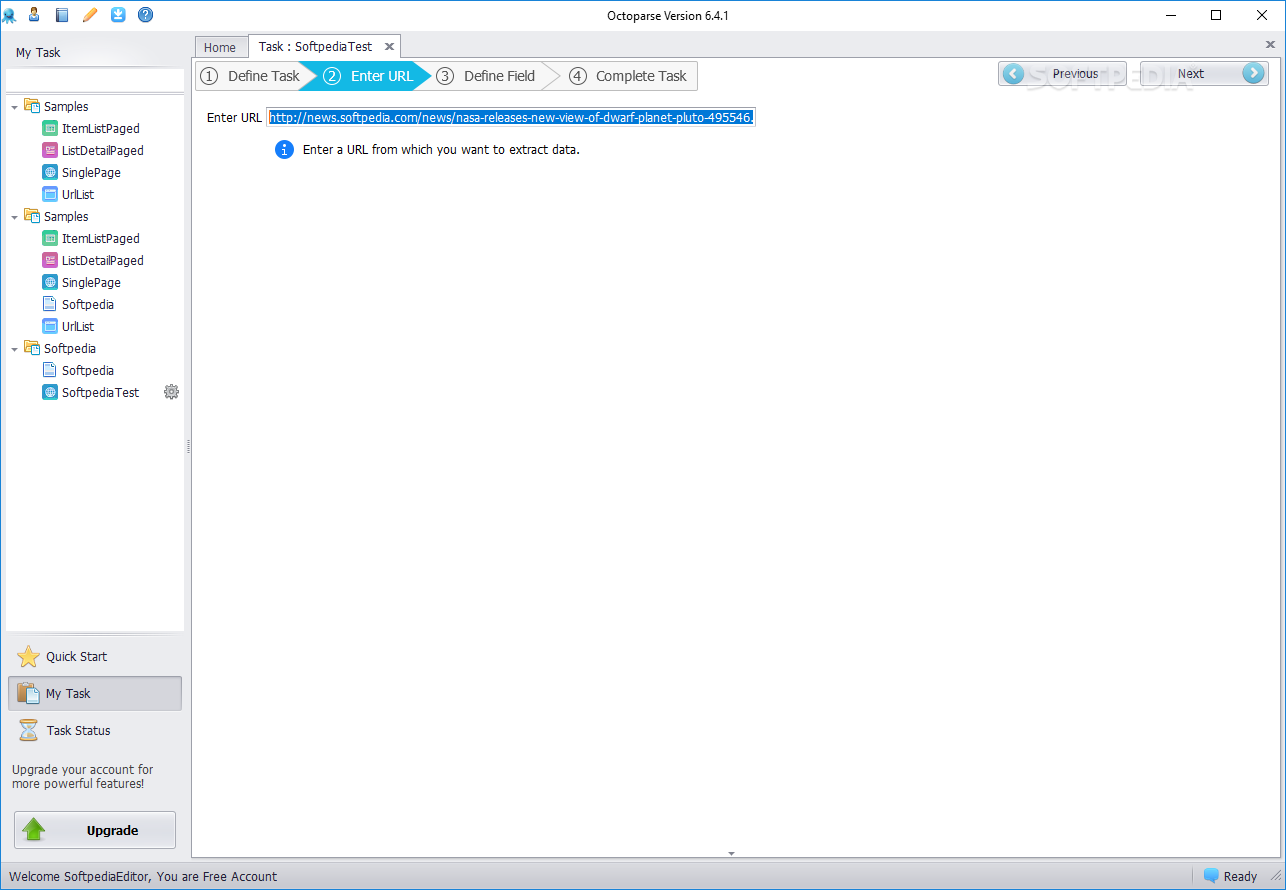1286x890 pixels.
Task: Click the gear icon beside SoftpediaTest
Action: point(171,392)
